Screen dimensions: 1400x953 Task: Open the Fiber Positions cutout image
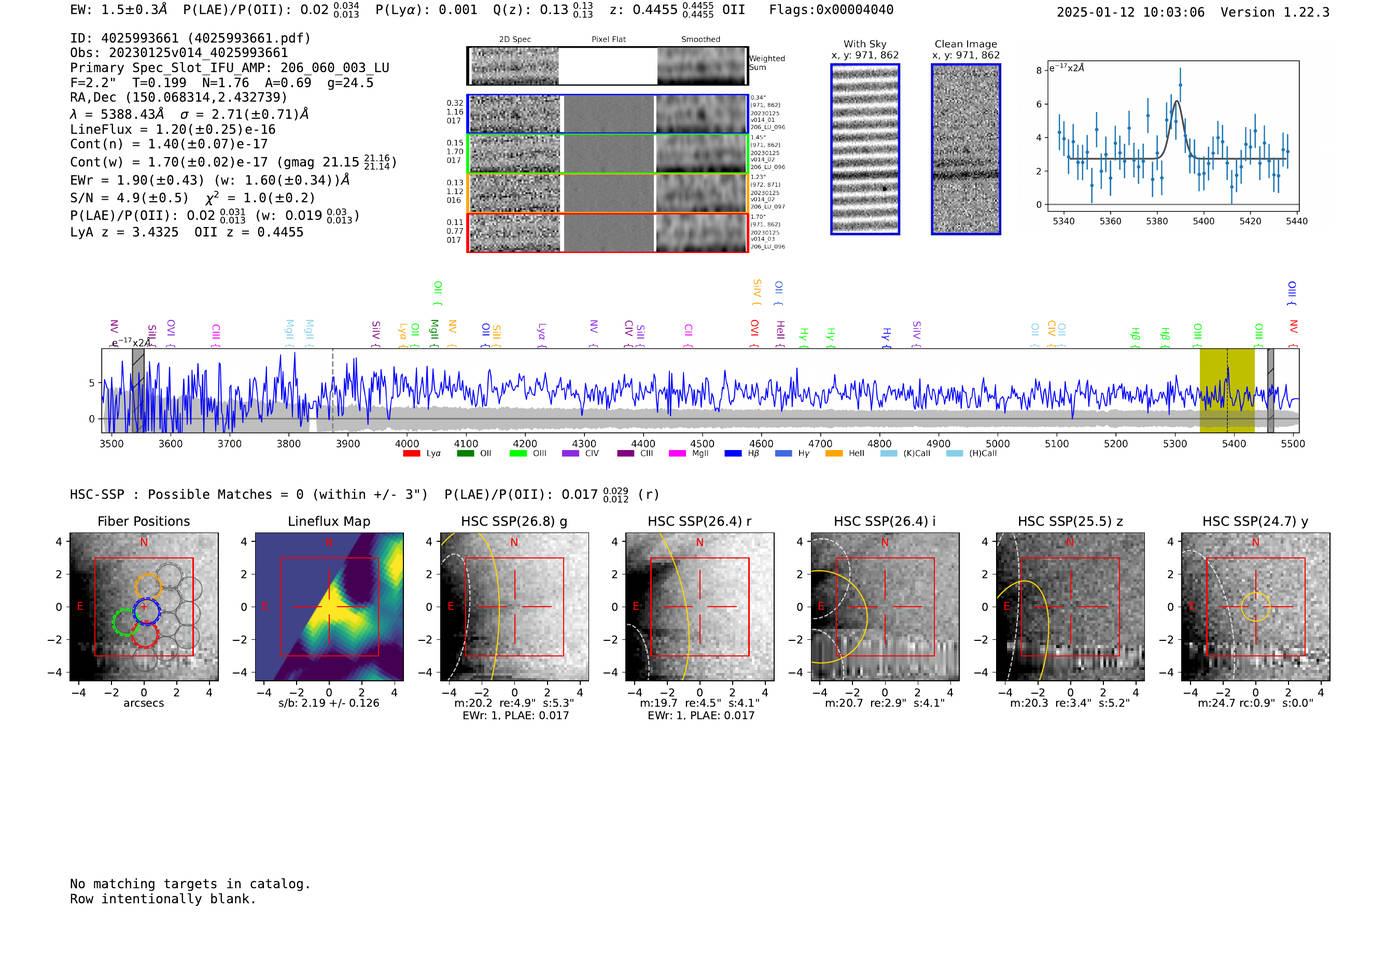tap(144, 607)
